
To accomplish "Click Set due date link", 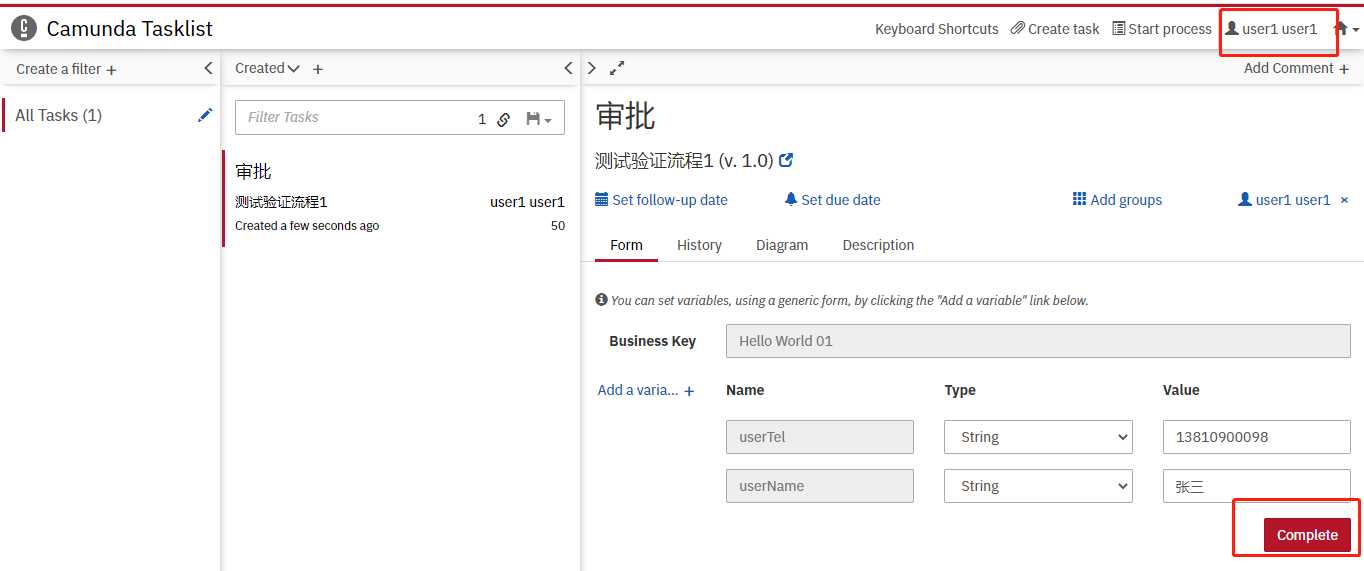I will [x=832, y=200].
